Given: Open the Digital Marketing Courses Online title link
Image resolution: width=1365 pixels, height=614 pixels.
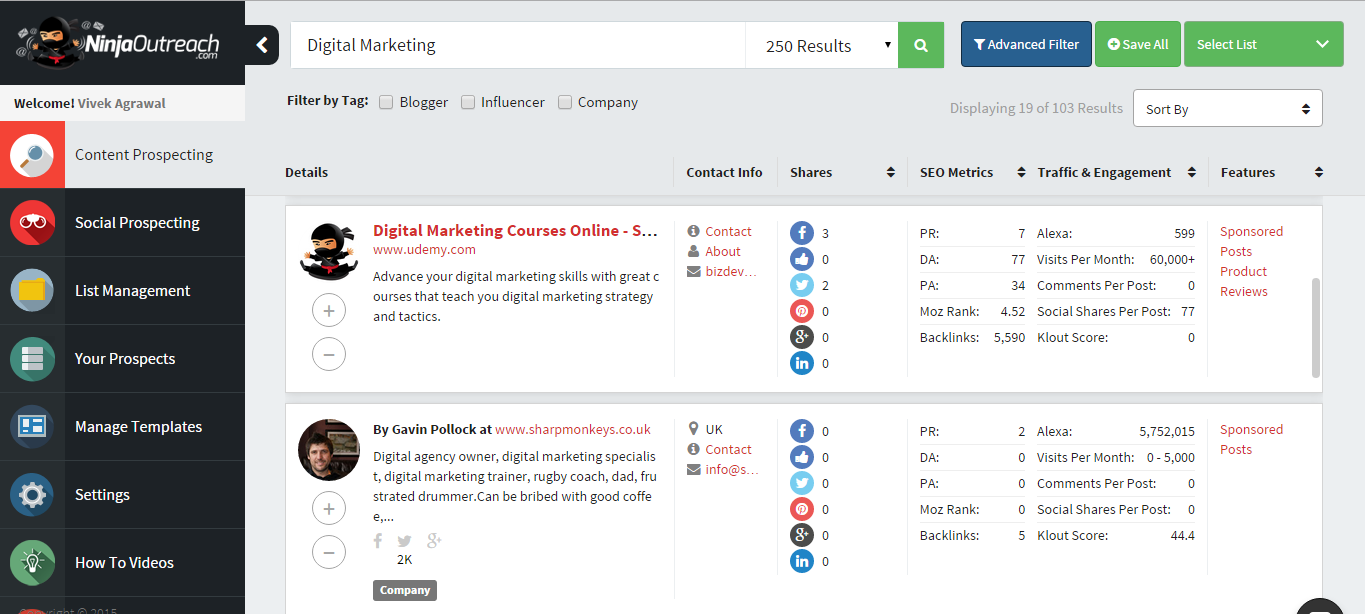Looking at the screenshot, I should point(515,231).
